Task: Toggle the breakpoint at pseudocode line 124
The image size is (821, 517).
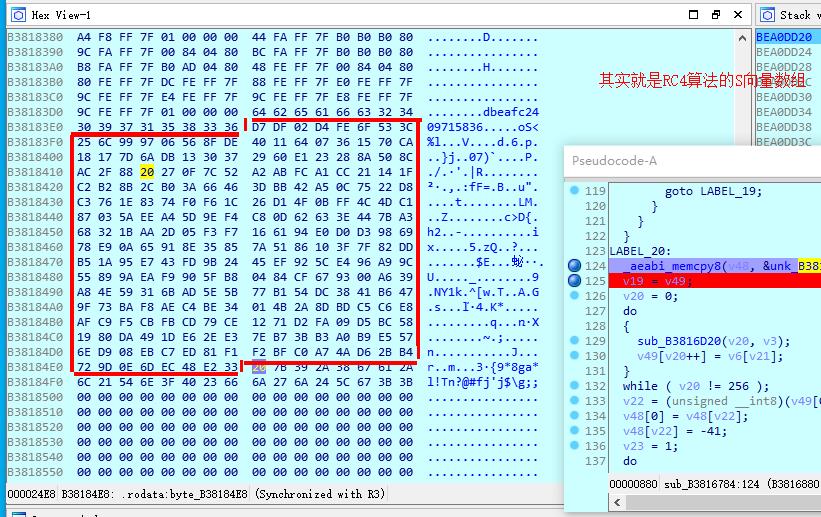Action: pyautogui.click(x=574, y=266)
